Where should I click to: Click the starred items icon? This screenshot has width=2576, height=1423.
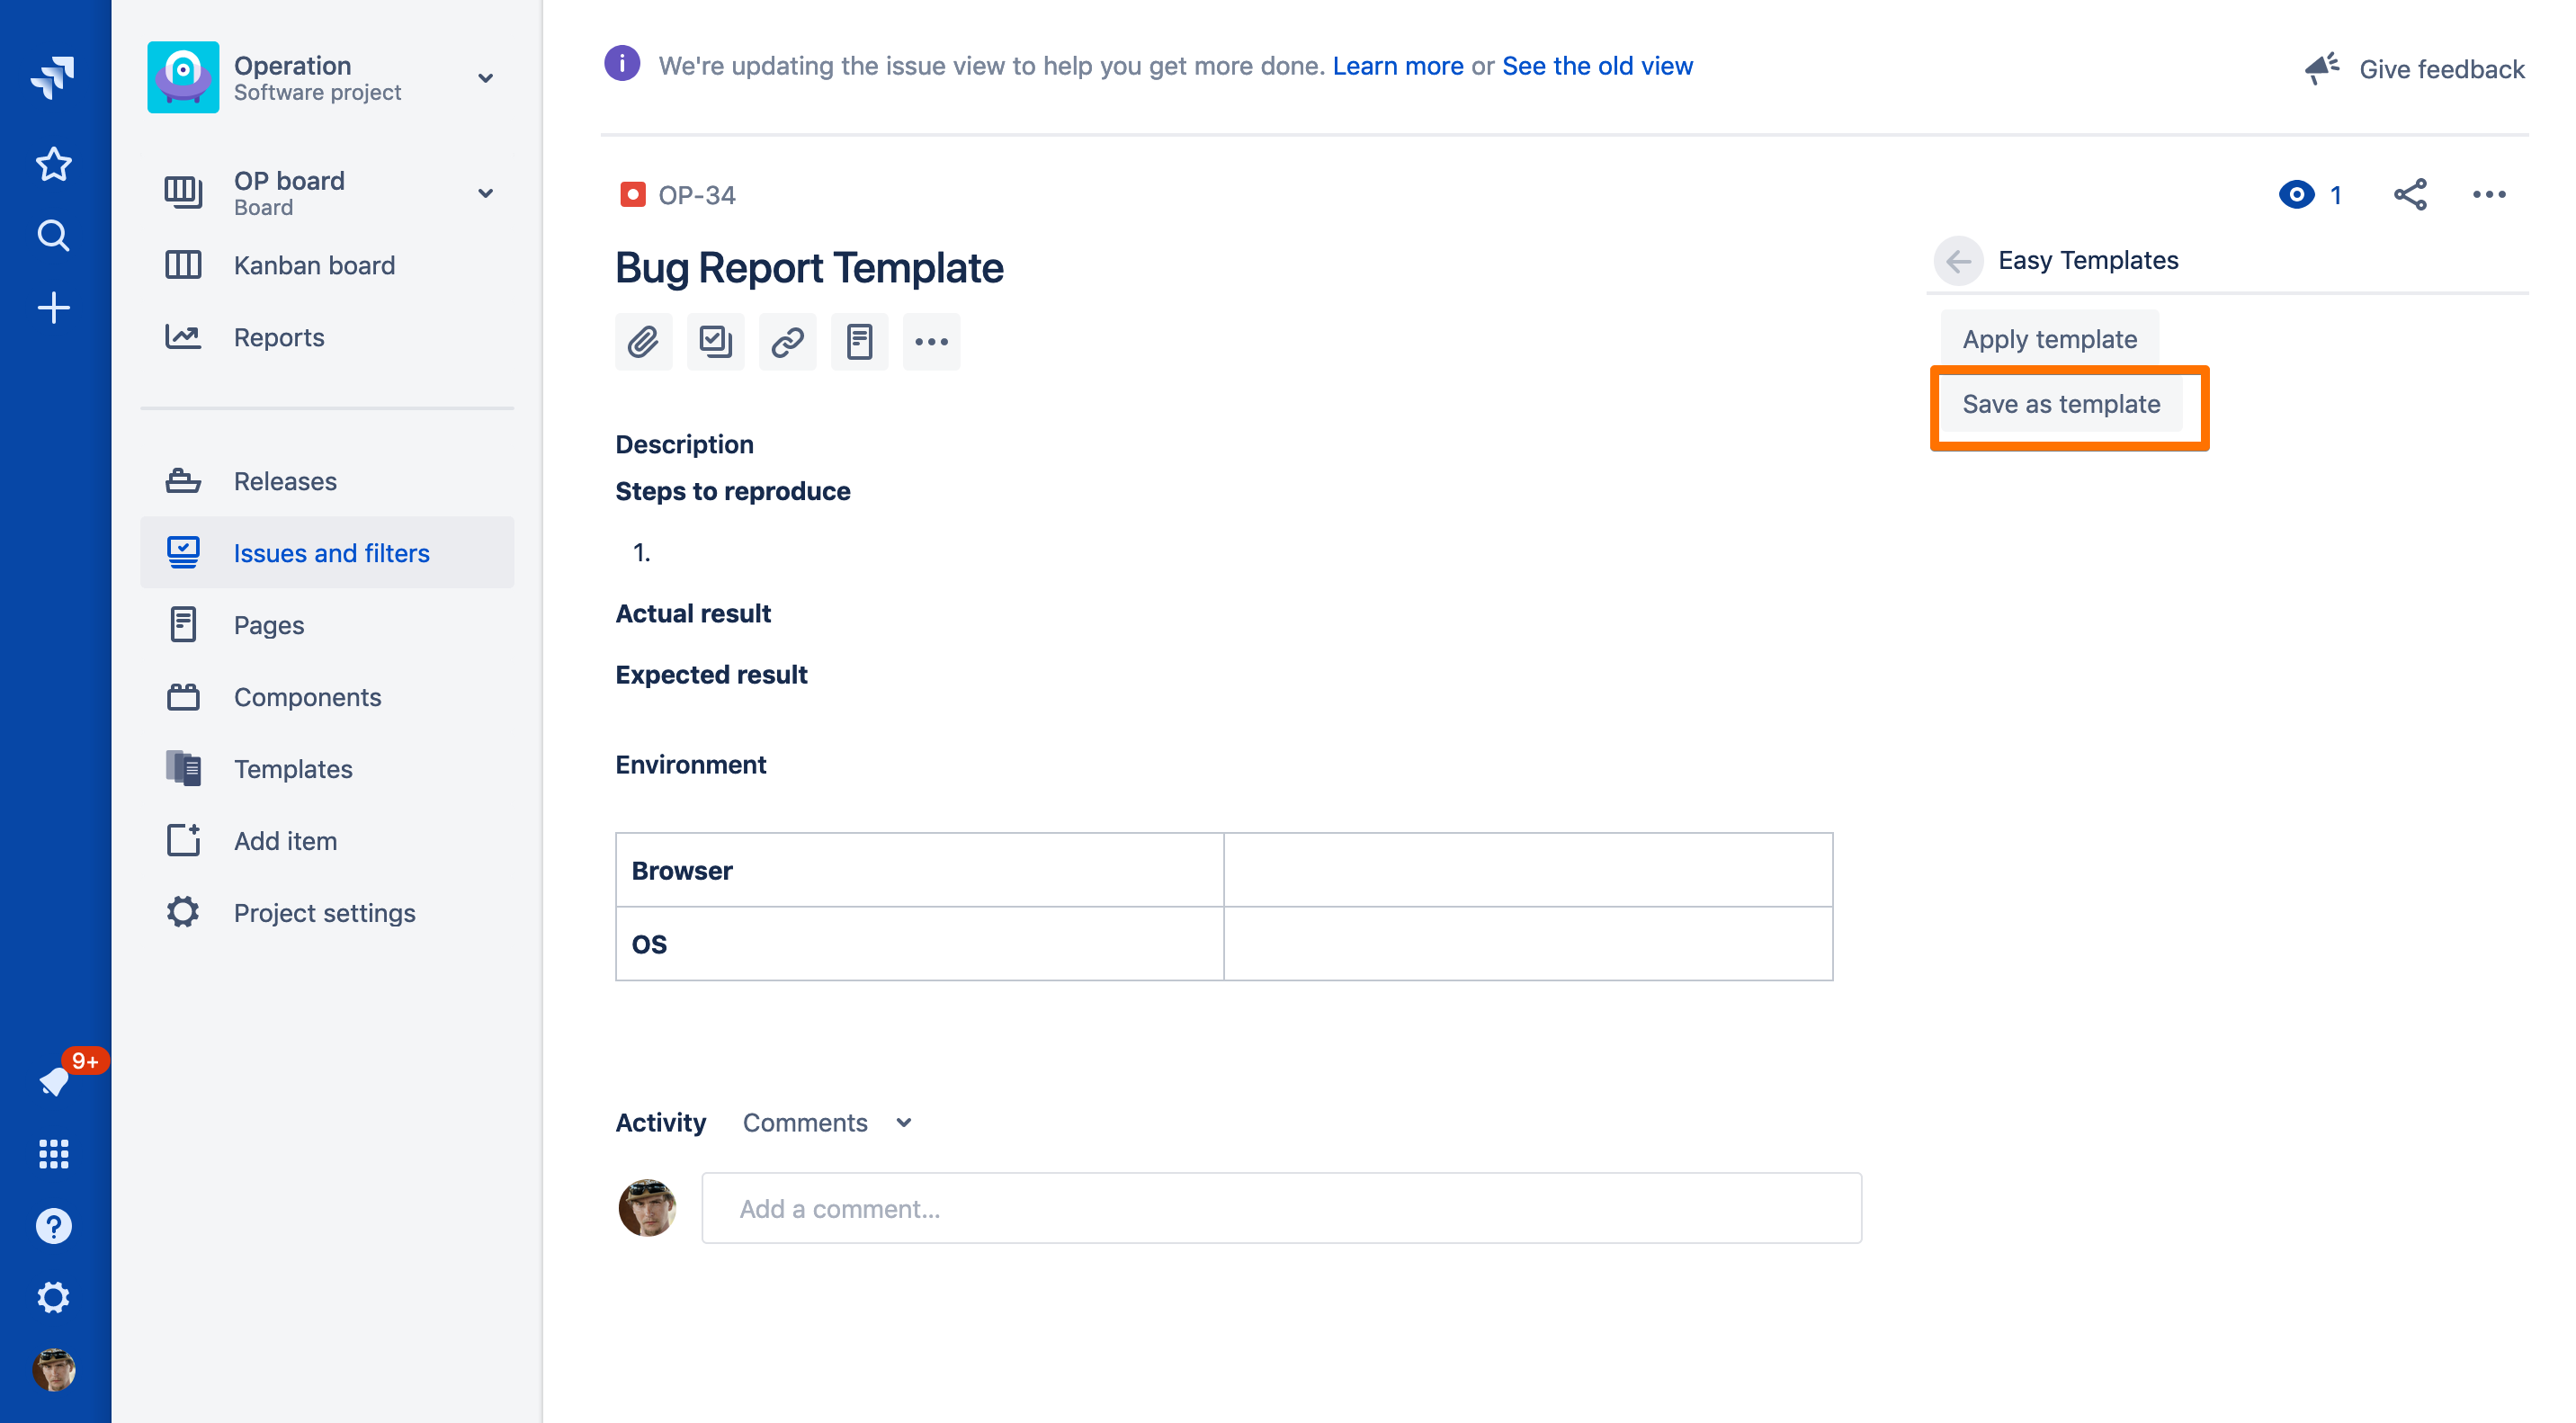(54, 164)
